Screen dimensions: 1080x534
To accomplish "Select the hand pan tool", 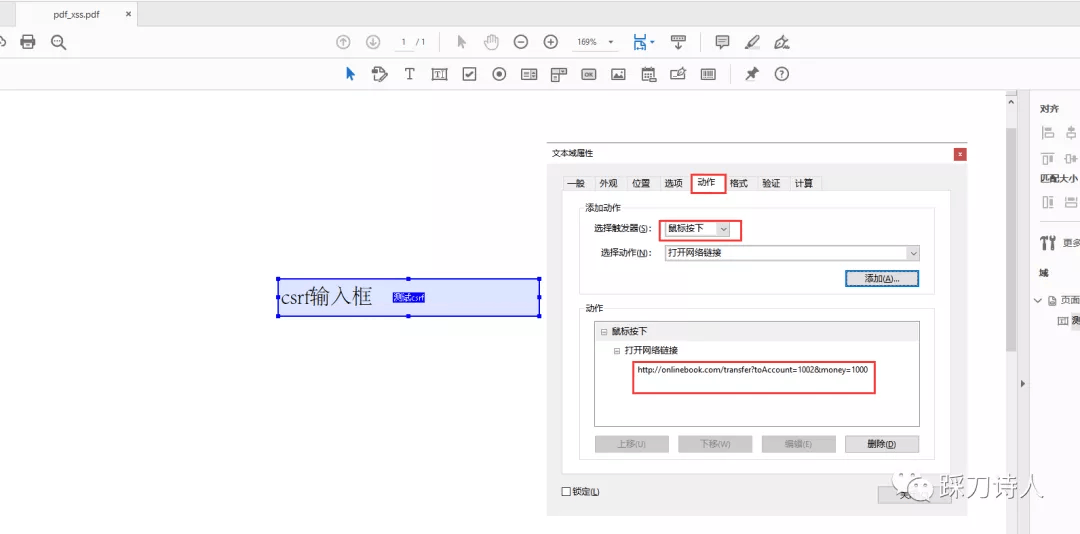I will pos(490,42).
